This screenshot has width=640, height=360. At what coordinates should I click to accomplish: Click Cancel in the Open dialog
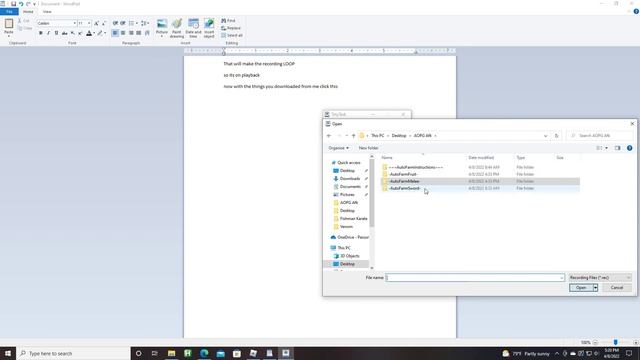[x=616, y=288]
